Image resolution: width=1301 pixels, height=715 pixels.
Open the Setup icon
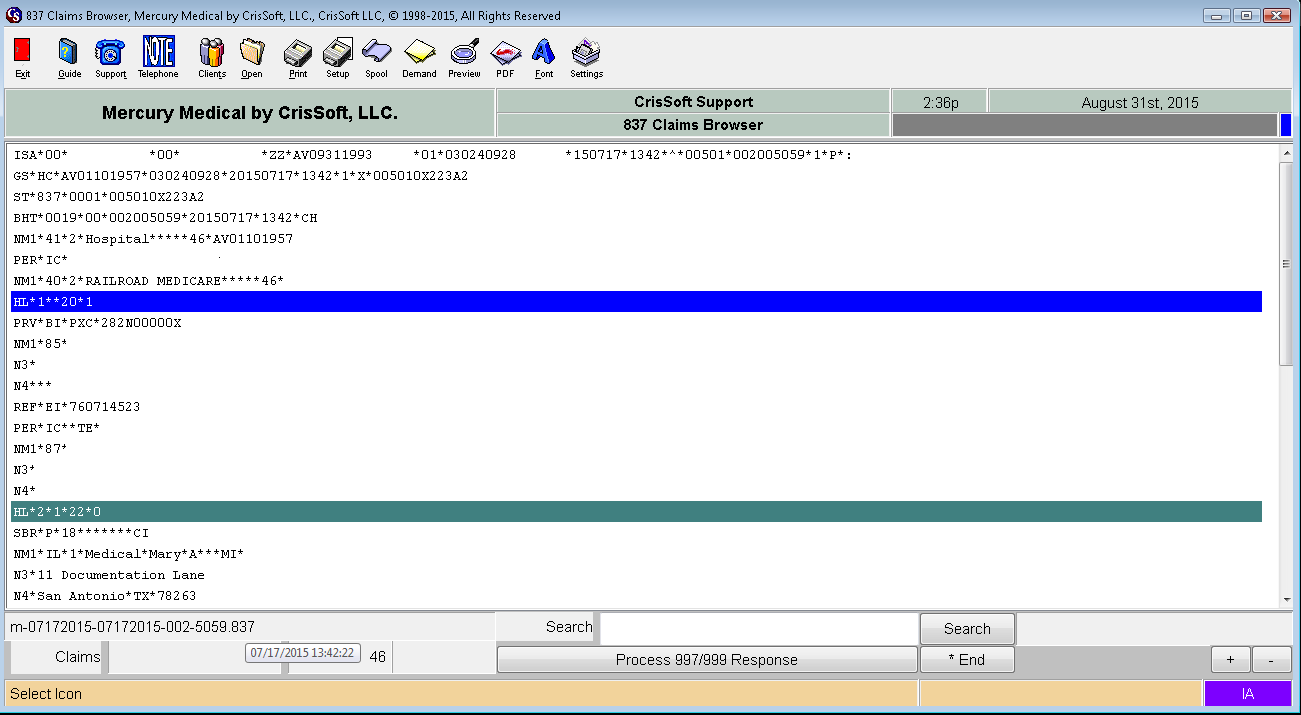pyautogui.click(x=337, y=57)
